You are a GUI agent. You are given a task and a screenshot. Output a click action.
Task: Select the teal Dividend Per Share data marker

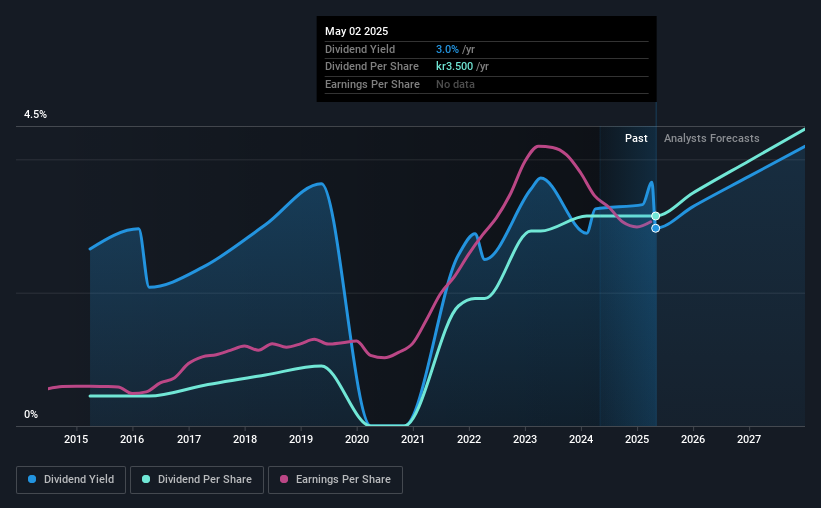(656, 216)
